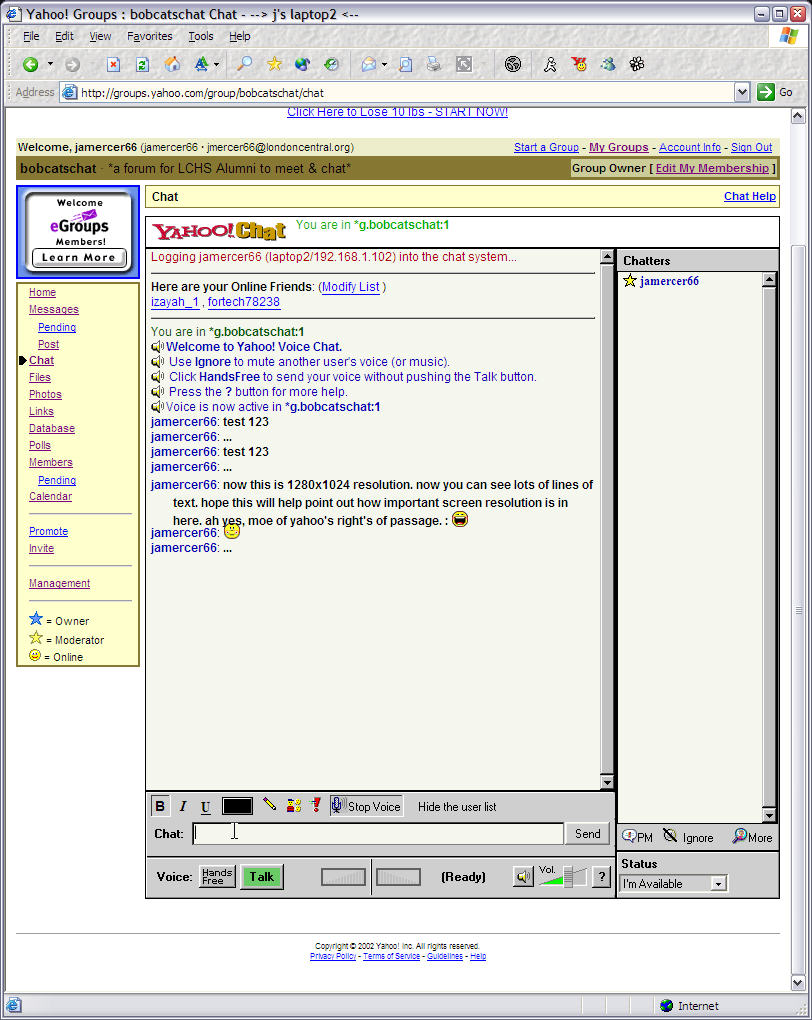Go to the Home page icon
Viewport: 812px width, 1020px height.
click(172, 64)
